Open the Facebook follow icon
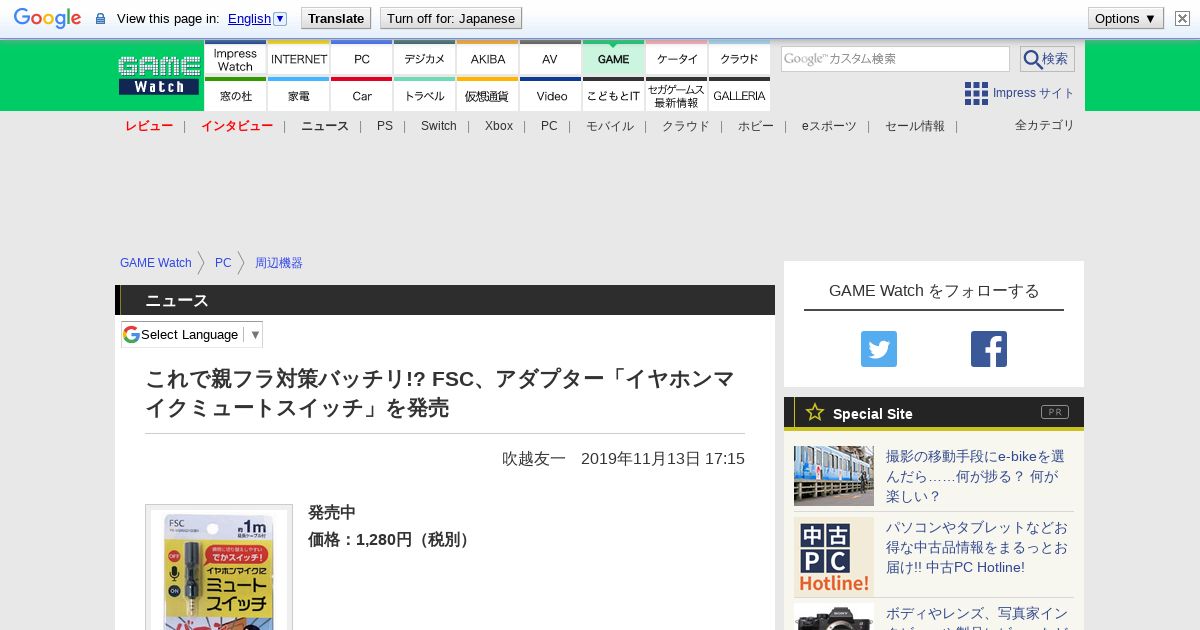 coord(989,349)
